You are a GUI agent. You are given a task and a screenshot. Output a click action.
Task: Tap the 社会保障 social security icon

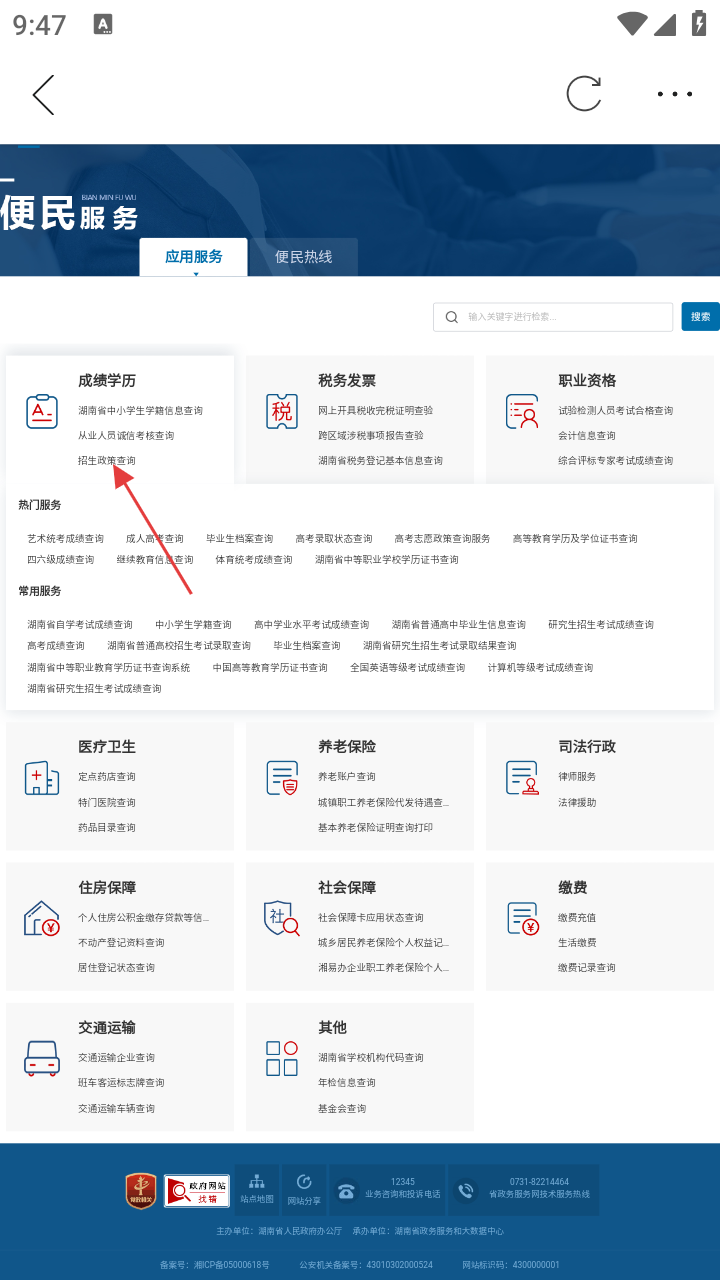[282, 918]
